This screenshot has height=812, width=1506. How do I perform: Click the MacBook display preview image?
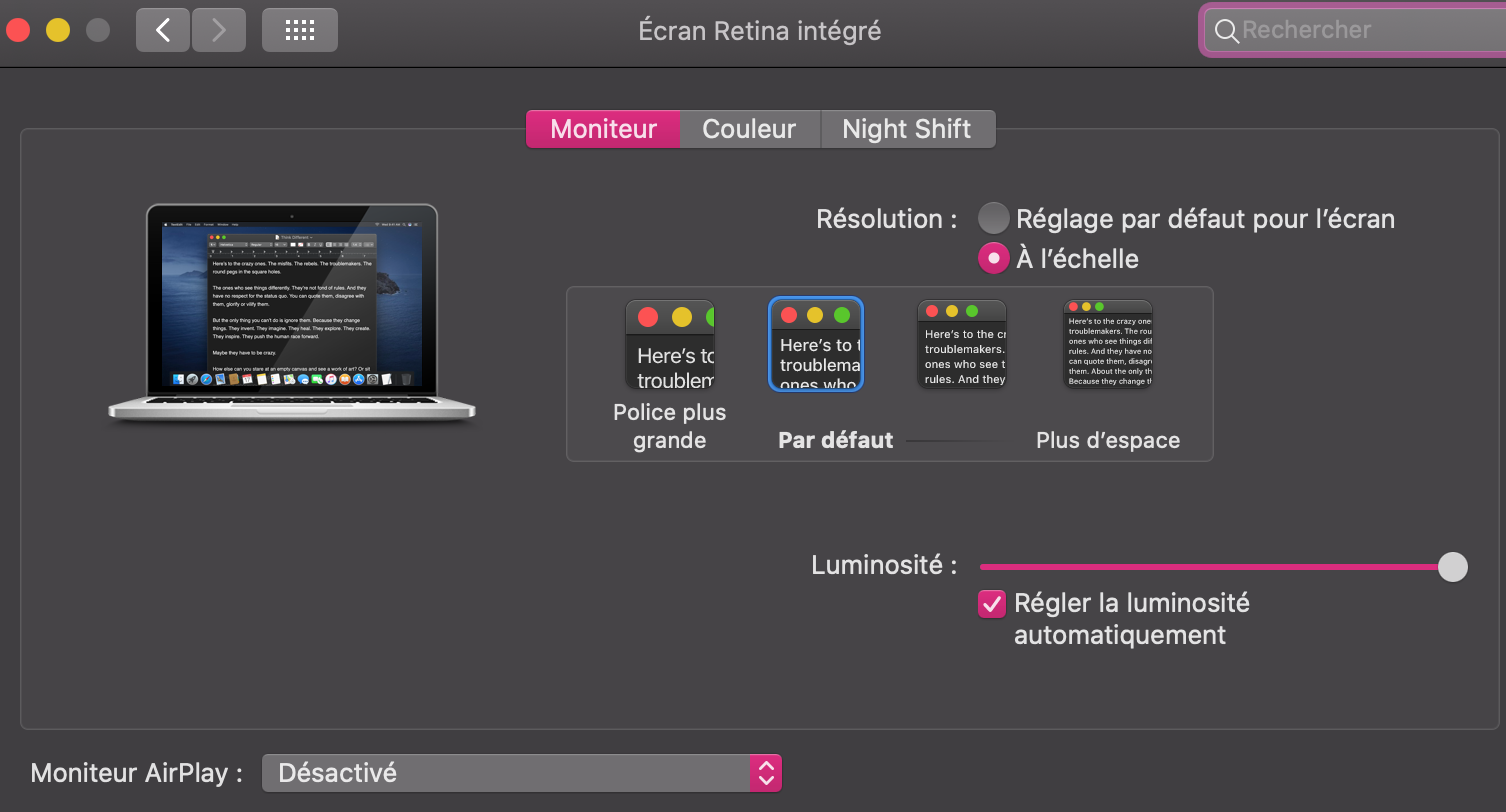click(x=292, y=310)
